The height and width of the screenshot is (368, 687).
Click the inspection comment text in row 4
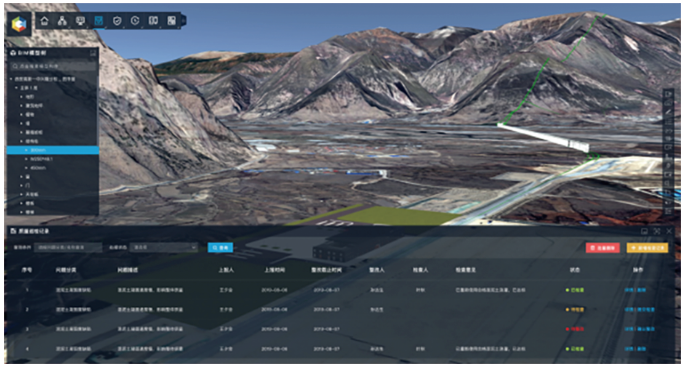[490, 349]
